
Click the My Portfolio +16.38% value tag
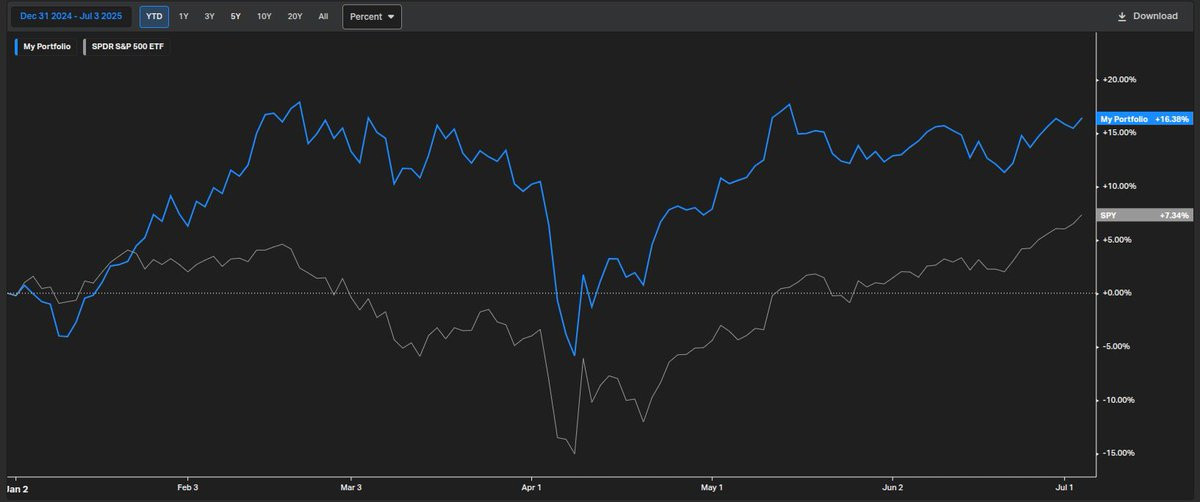click(1145, 118)
